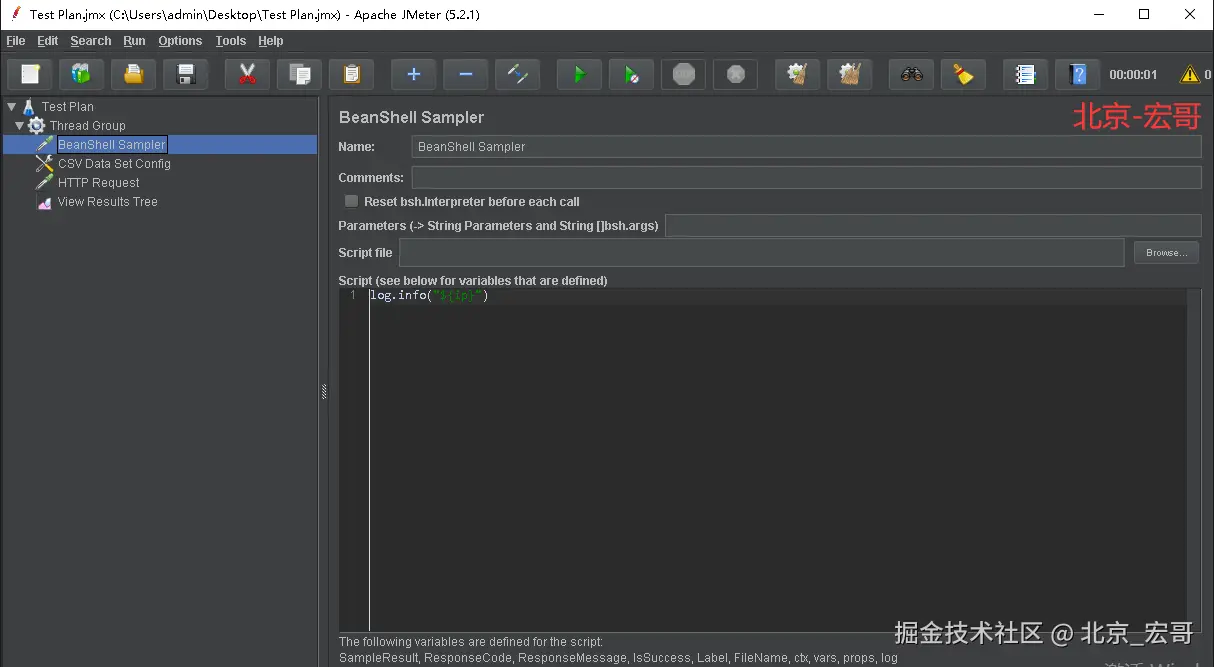Select CSV Data Set Config node

[114, 163]
